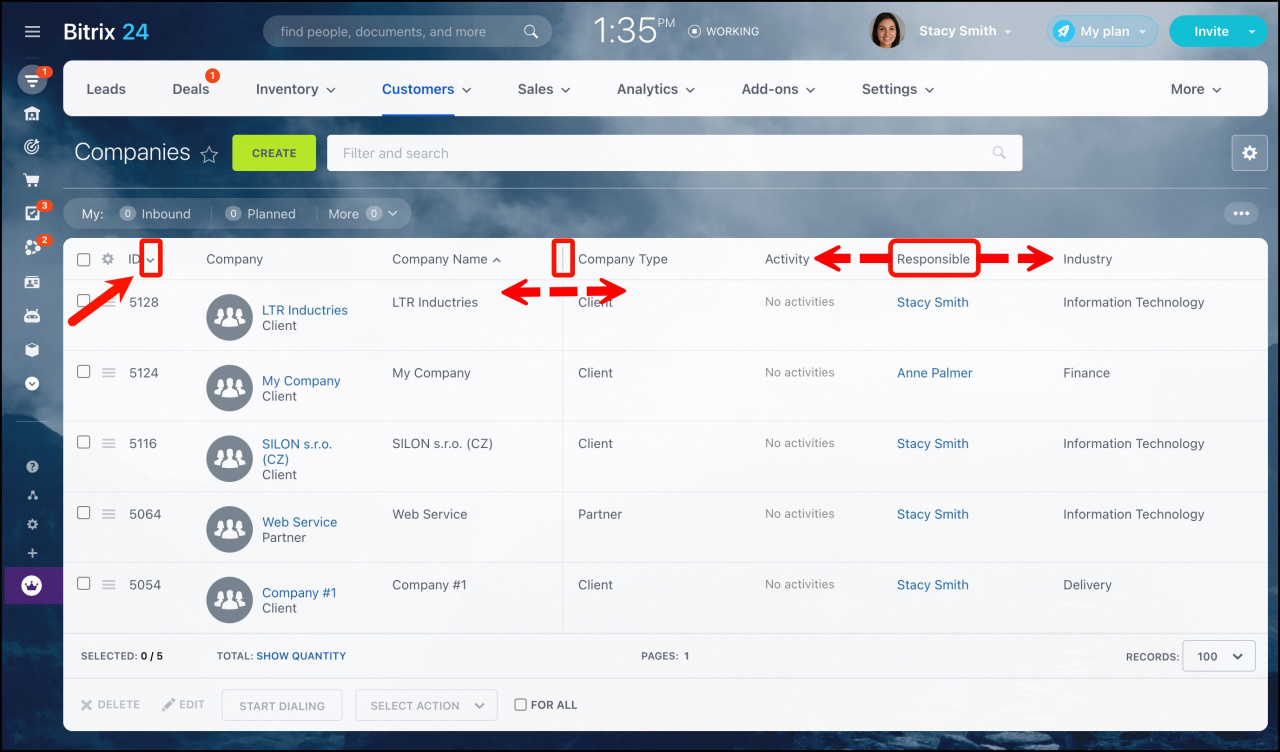1280x752 pixels.
Task: Open row actions menu for 5128
Action: pyautogui.click(x=109, y=302)
